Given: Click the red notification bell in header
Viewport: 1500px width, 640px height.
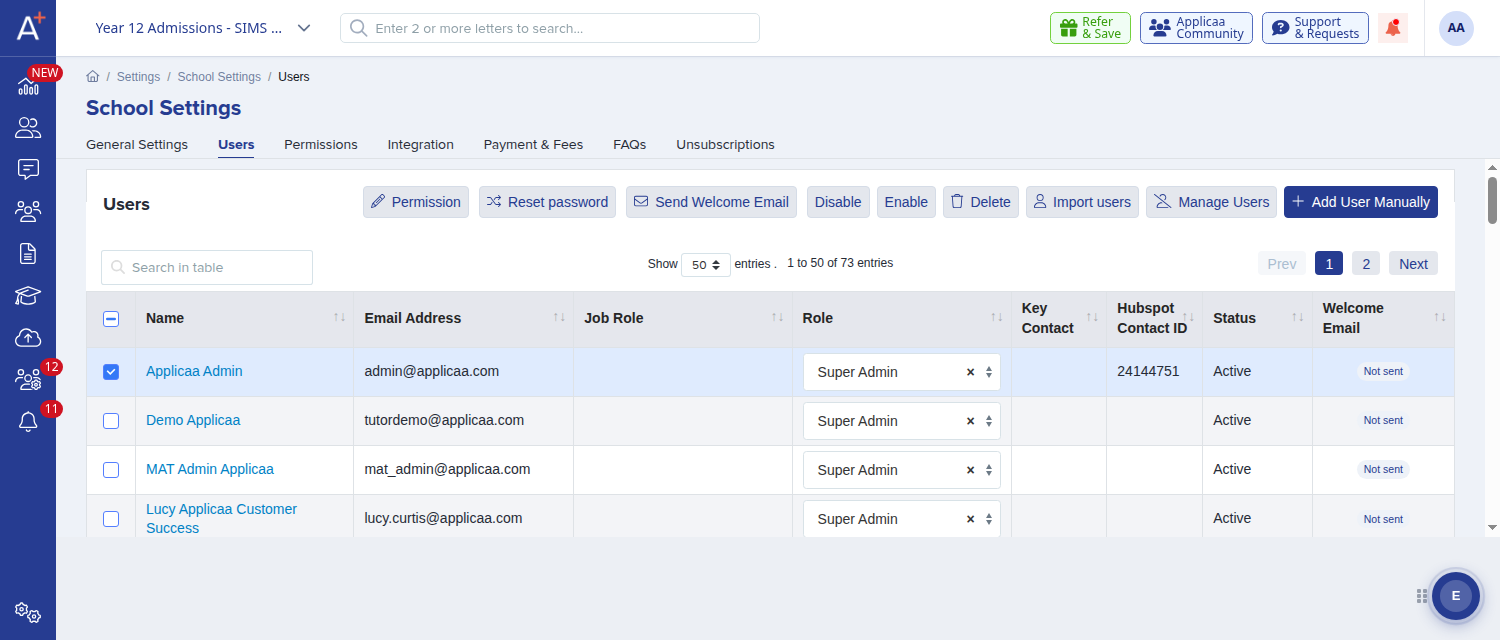Looking at the screenshot, I should click(1393, 28).
